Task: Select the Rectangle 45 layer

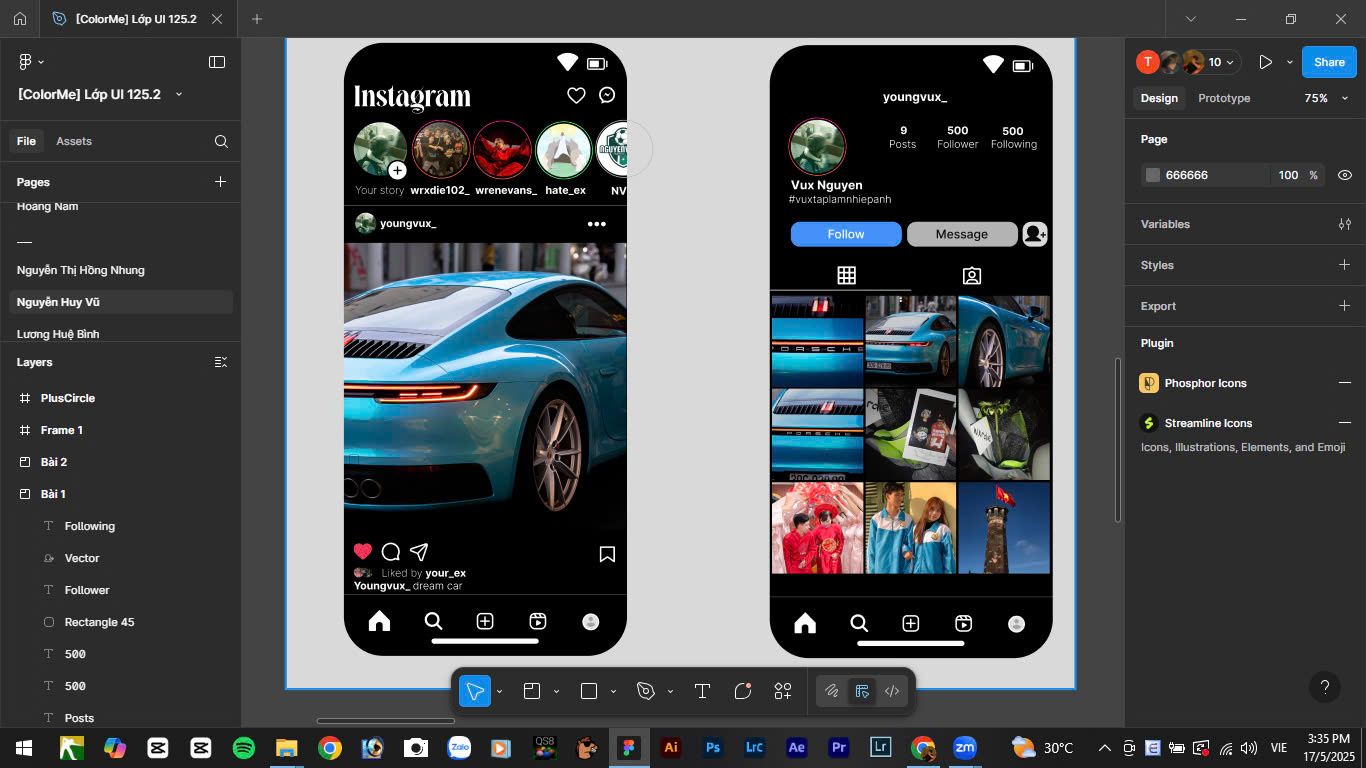Action: (99, 622)
